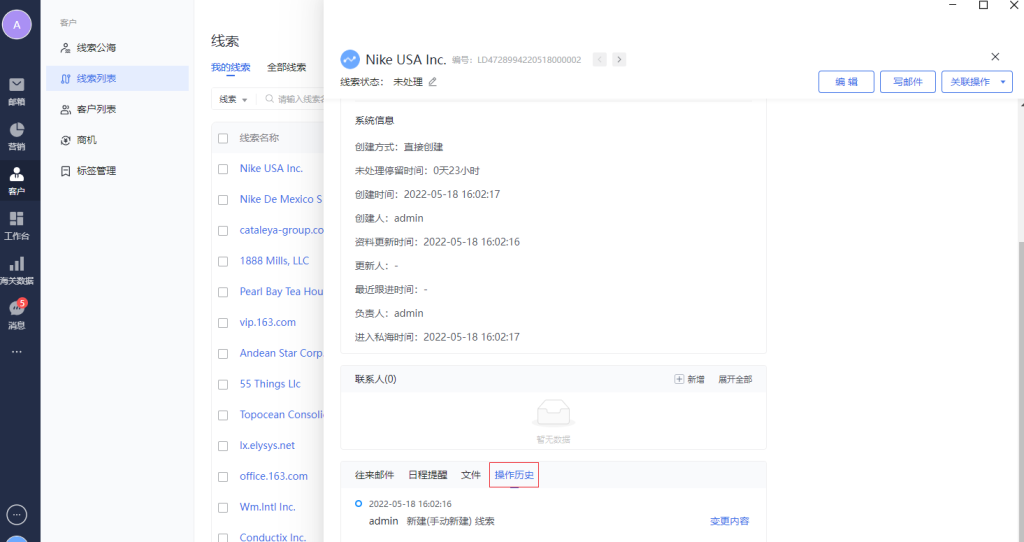Switch to the 全部线索 tab
The height and width of the screenshot is (542, 1024).
[286, 68]
